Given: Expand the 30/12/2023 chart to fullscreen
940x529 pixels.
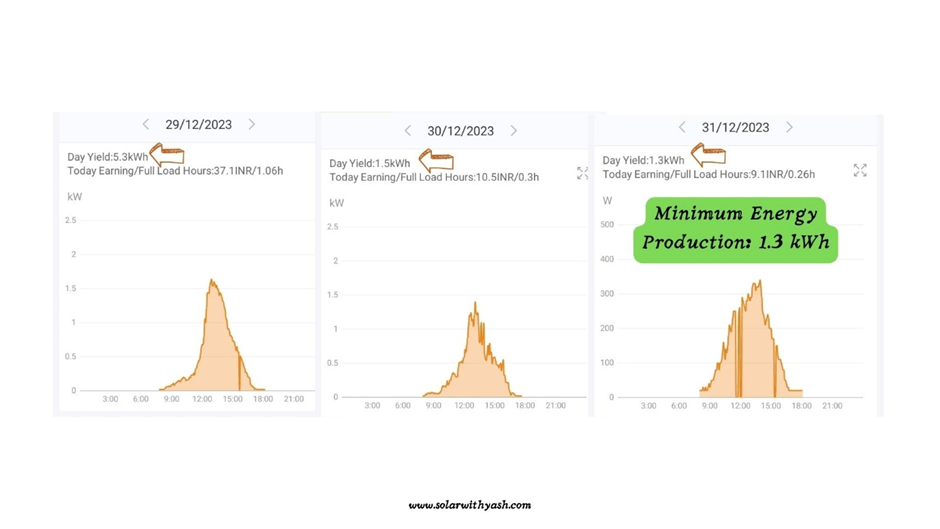Looking at the screenshot, I should pyautogui.click(x=582, y=174).
